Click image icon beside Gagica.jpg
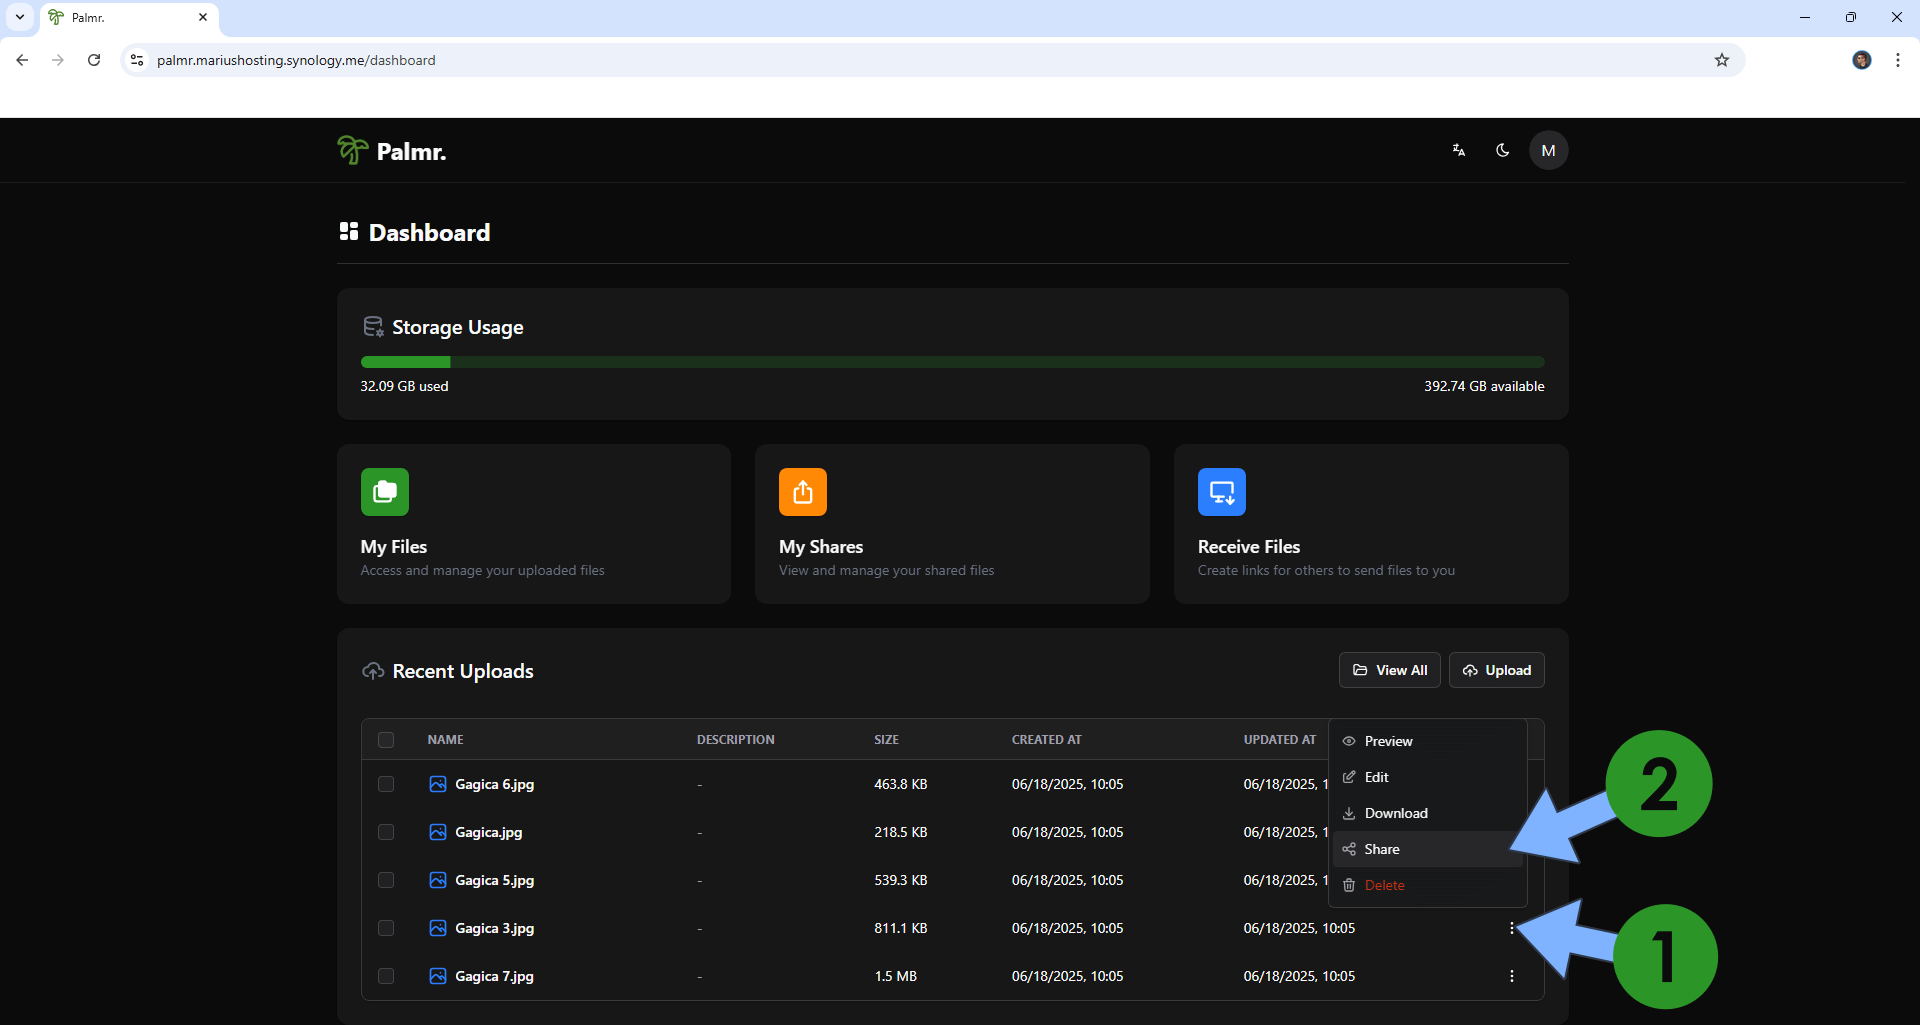 tap(438, 832)
